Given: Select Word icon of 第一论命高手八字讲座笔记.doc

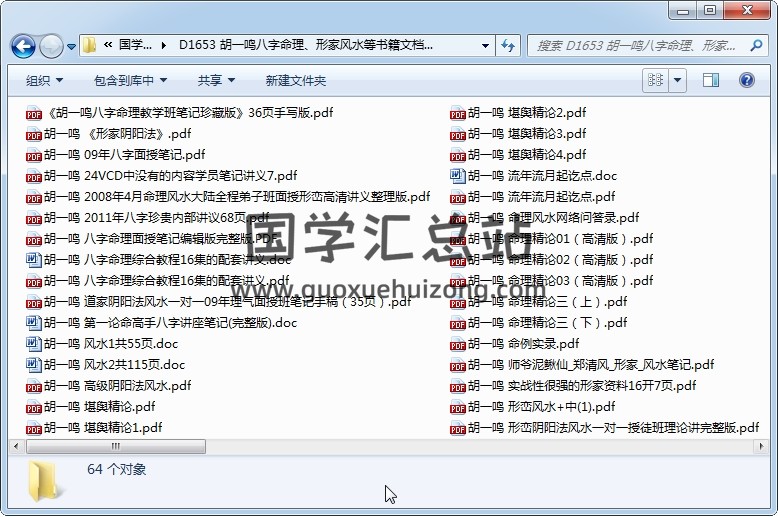Looking at the screenshot, I should (x=33, y=323).
